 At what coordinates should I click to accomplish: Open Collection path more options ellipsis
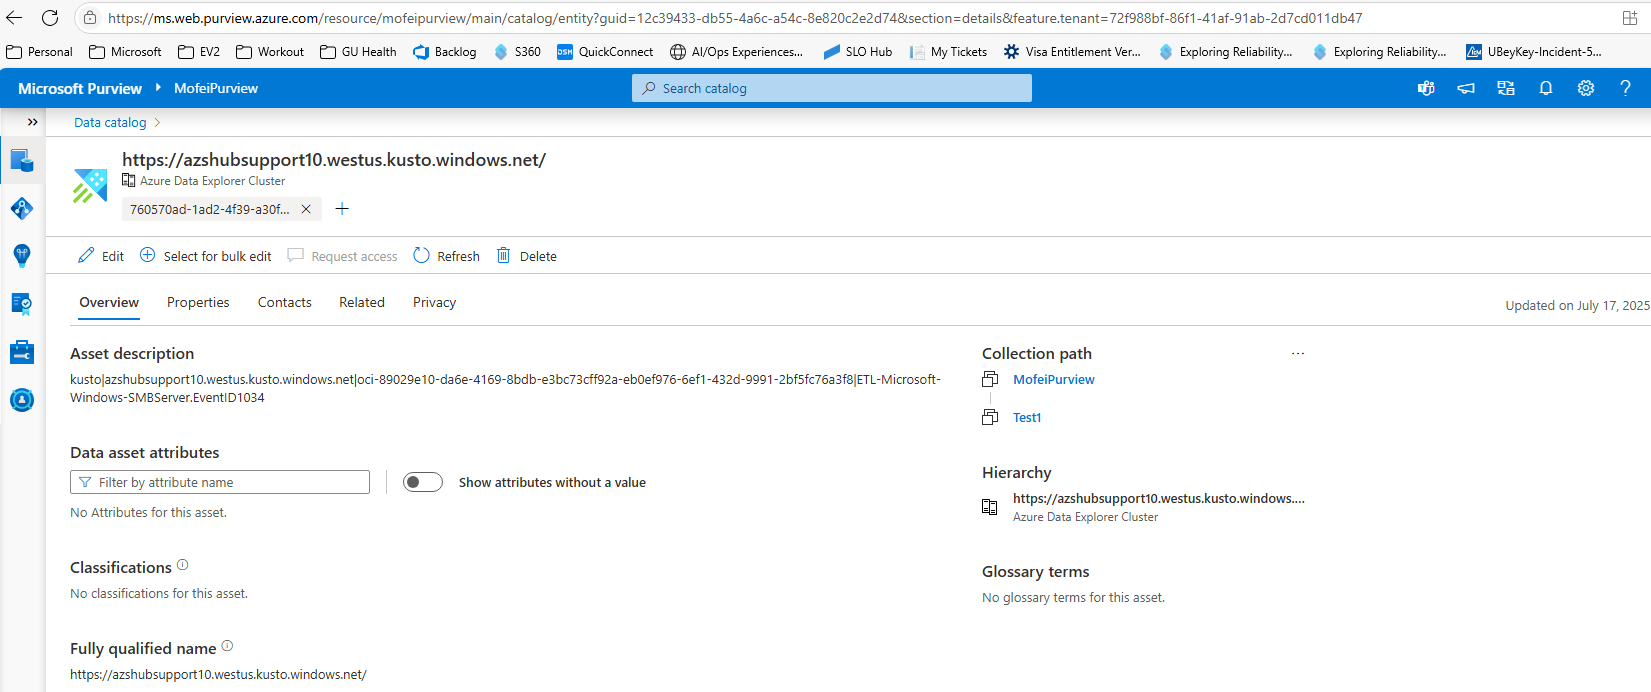(1298, 353)
